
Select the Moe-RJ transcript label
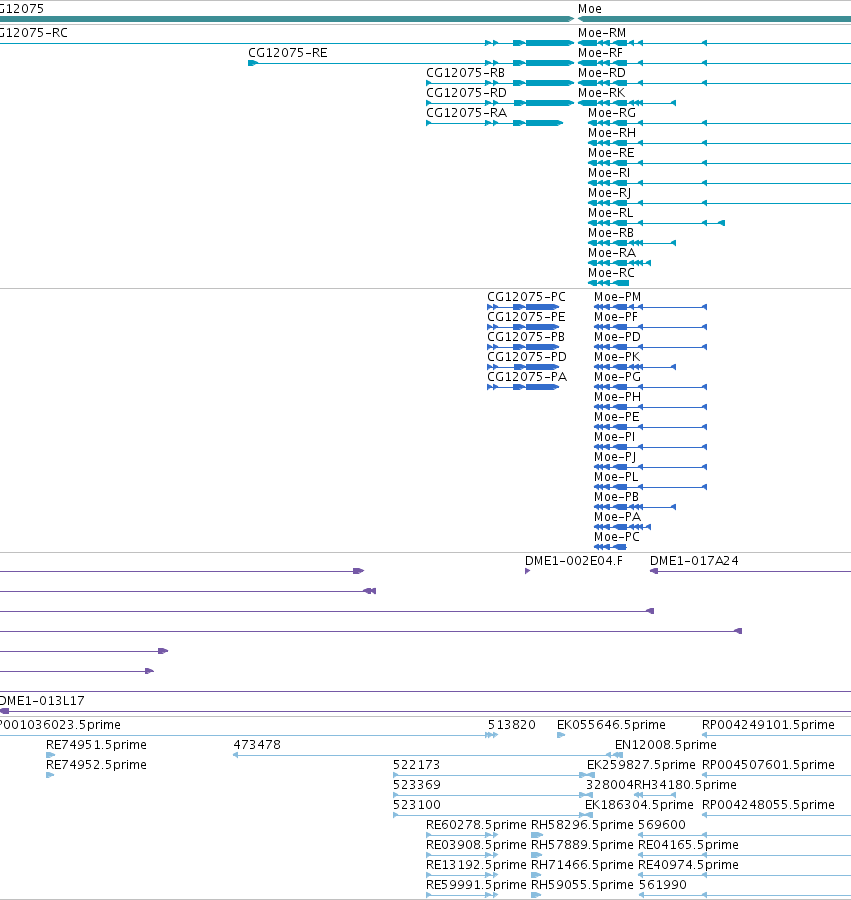click(609, 193)
